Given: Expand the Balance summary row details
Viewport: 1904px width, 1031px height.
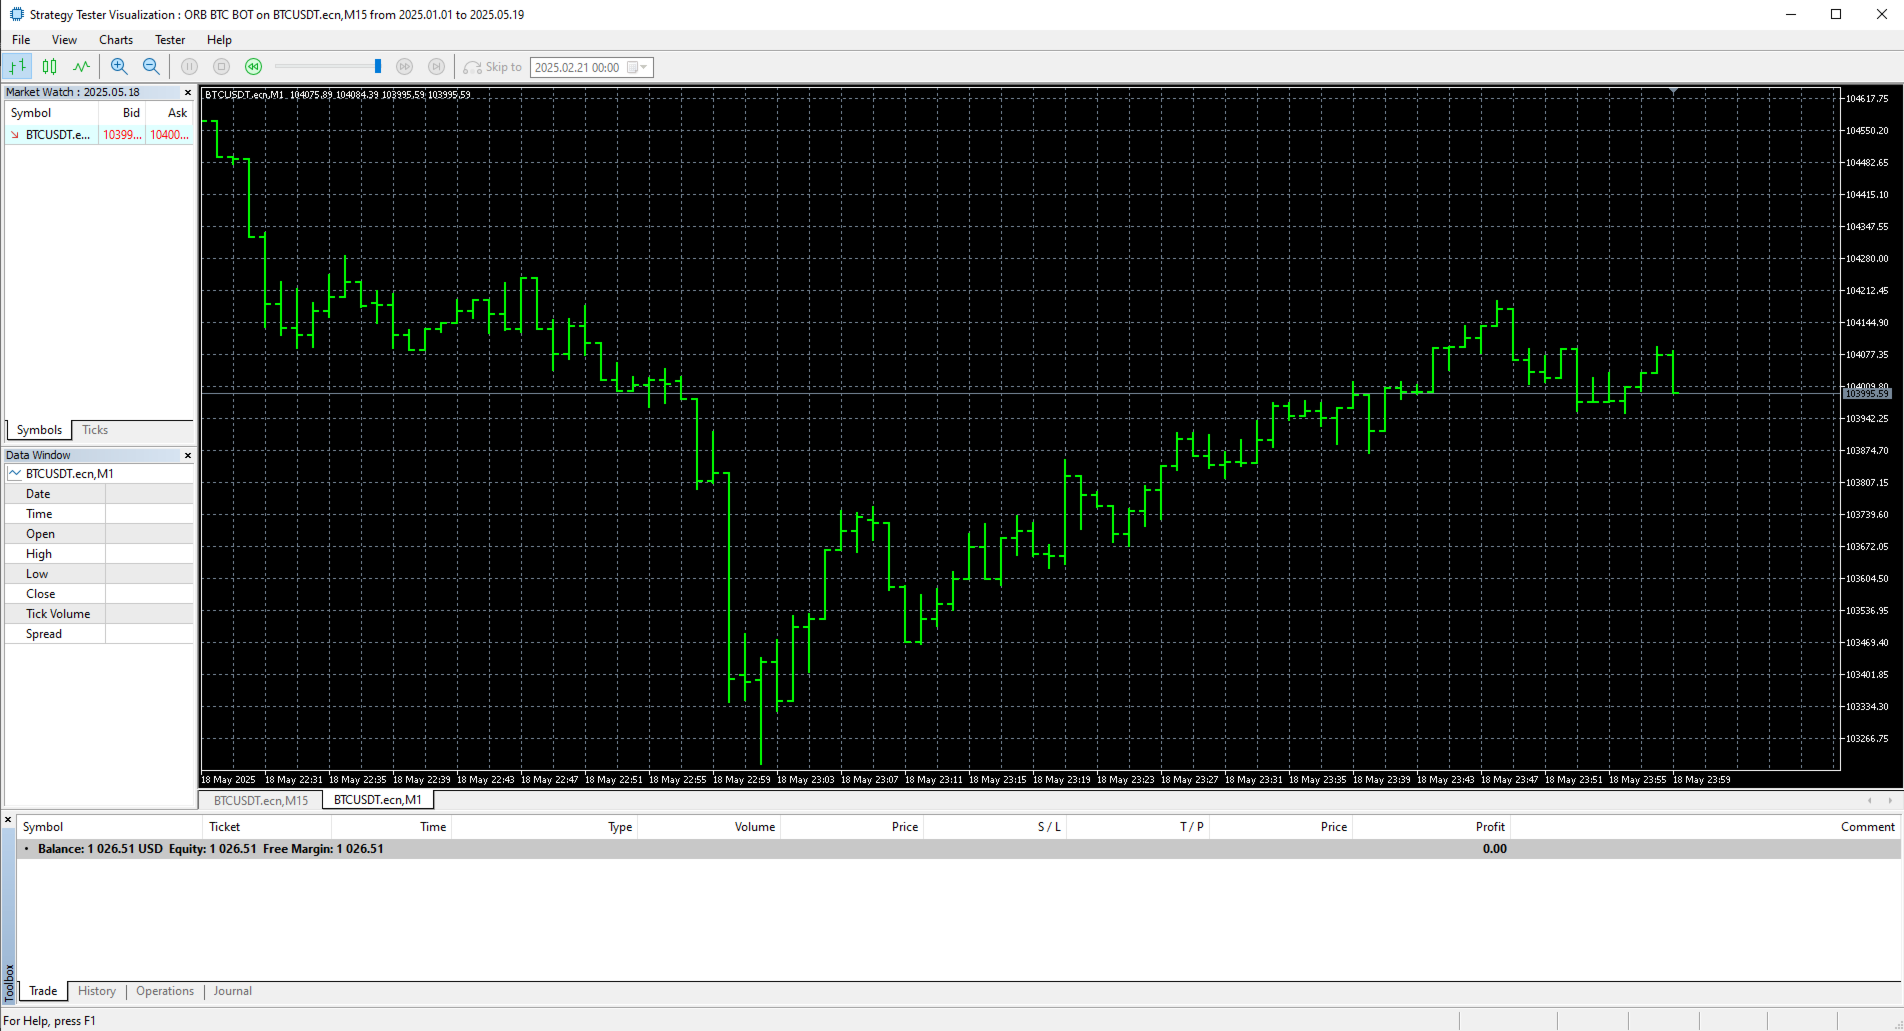Looking at the screenshot, I should tap(26, 848).
